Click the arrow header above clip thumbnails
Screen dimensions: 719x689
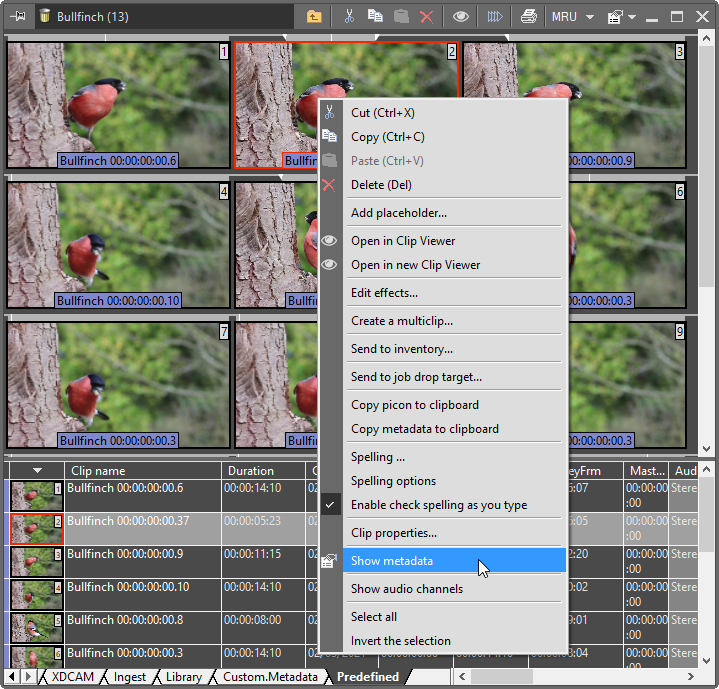point(37,471)
